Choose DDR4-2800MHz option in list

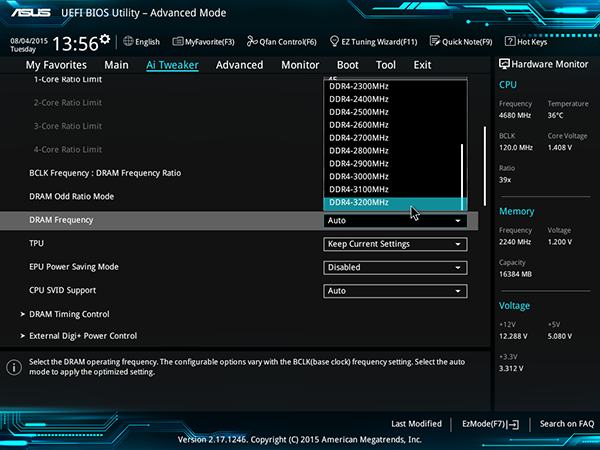(393, 151)
